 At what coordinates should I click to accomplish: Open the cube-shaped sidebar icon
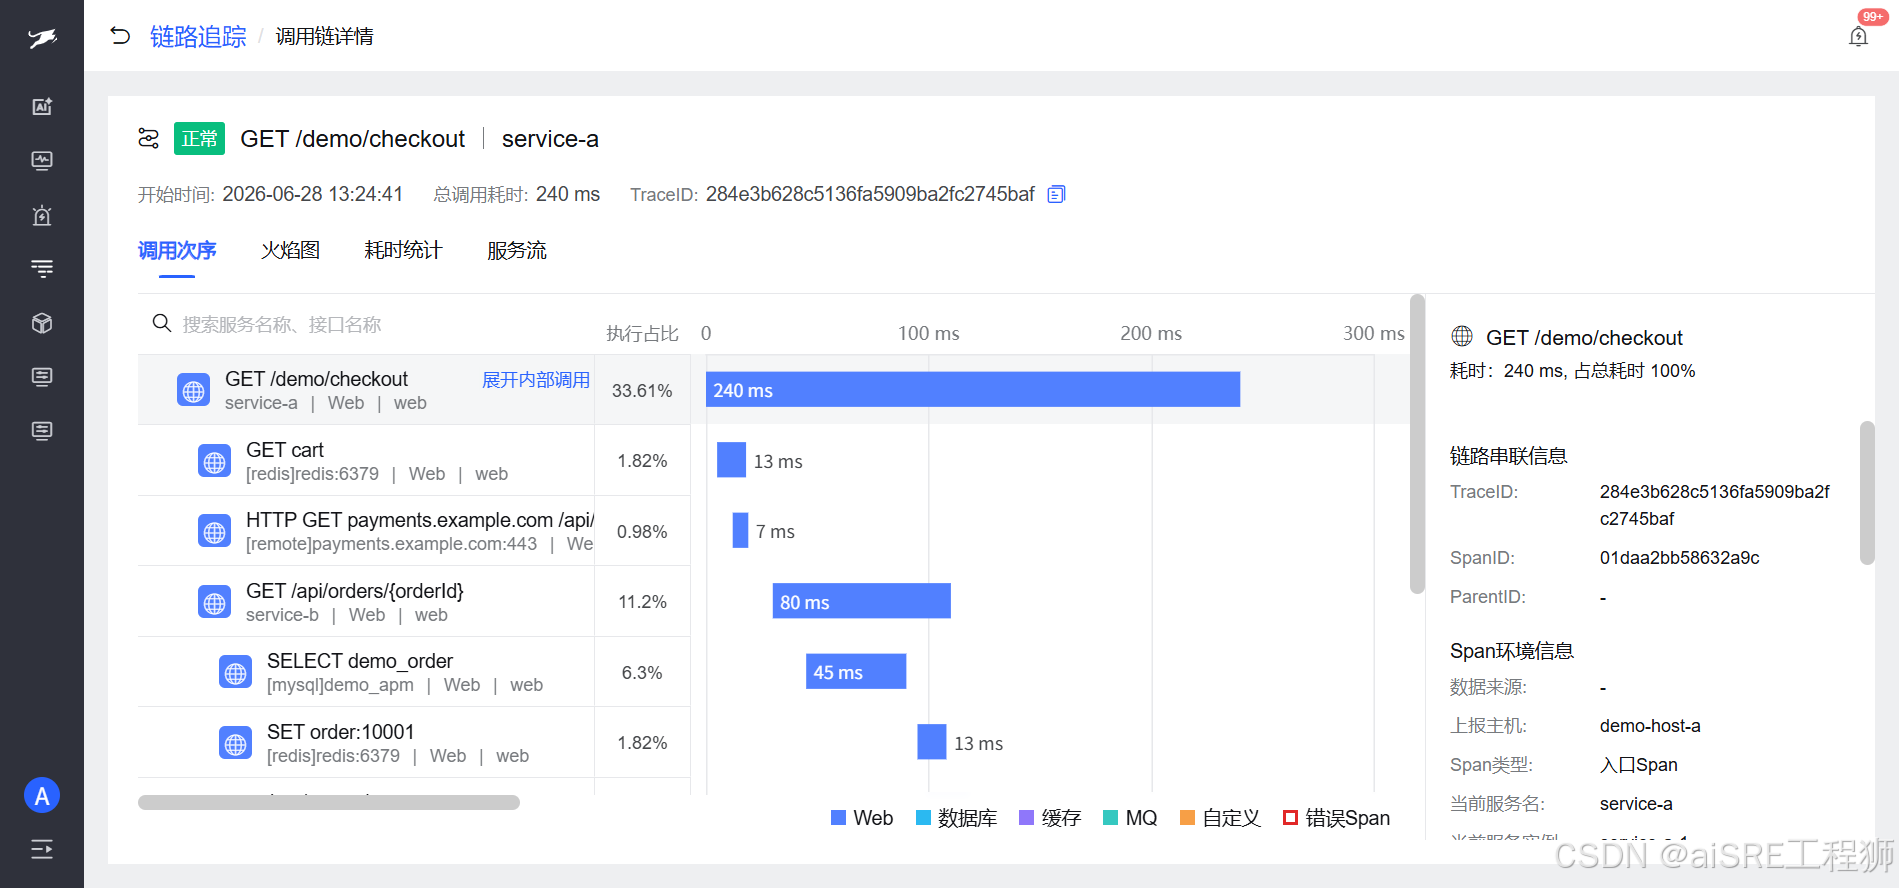click(42, 323)
